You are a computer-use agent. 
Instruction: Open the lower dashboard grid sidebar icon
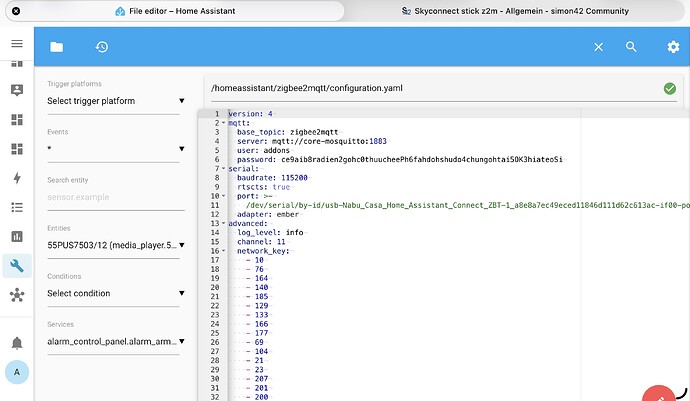[17, 149]
